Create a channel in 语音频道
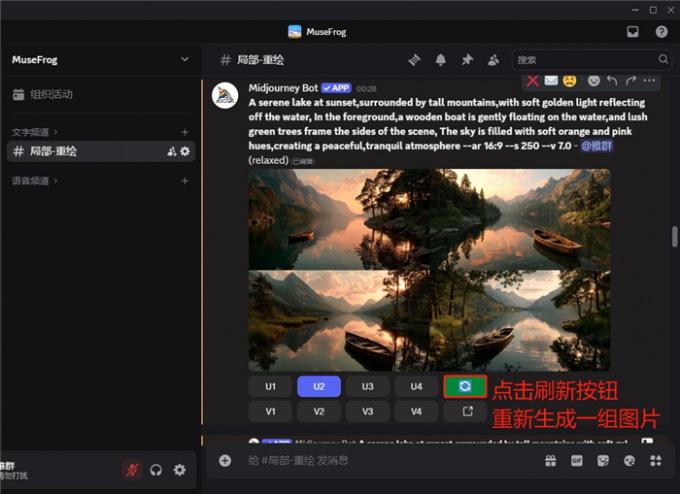The image size is (680, 494). click(185, 181)
